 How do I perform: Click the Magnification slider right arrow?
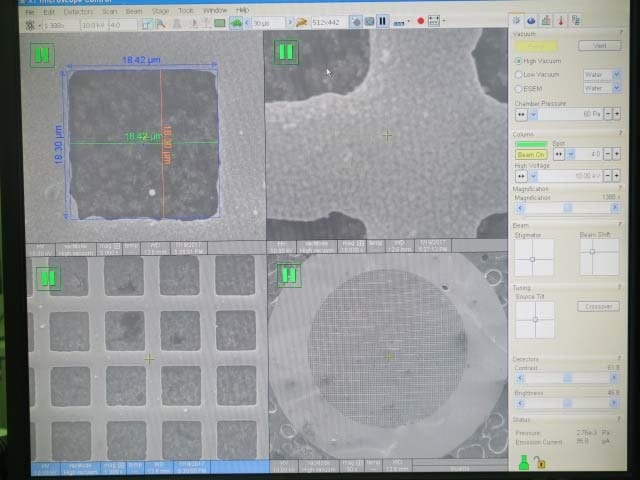[x=614, y=208]
